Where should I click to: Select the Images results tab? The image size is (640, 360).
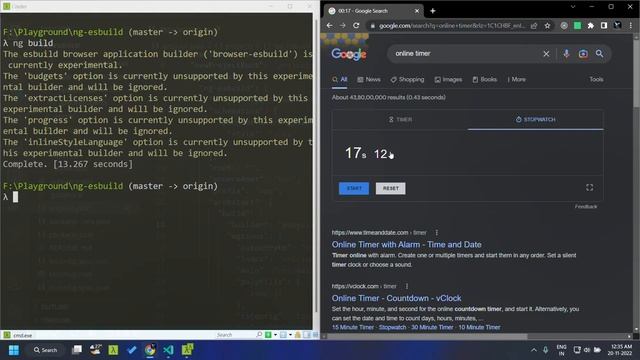pyautogui.click(x=448, y=80)
